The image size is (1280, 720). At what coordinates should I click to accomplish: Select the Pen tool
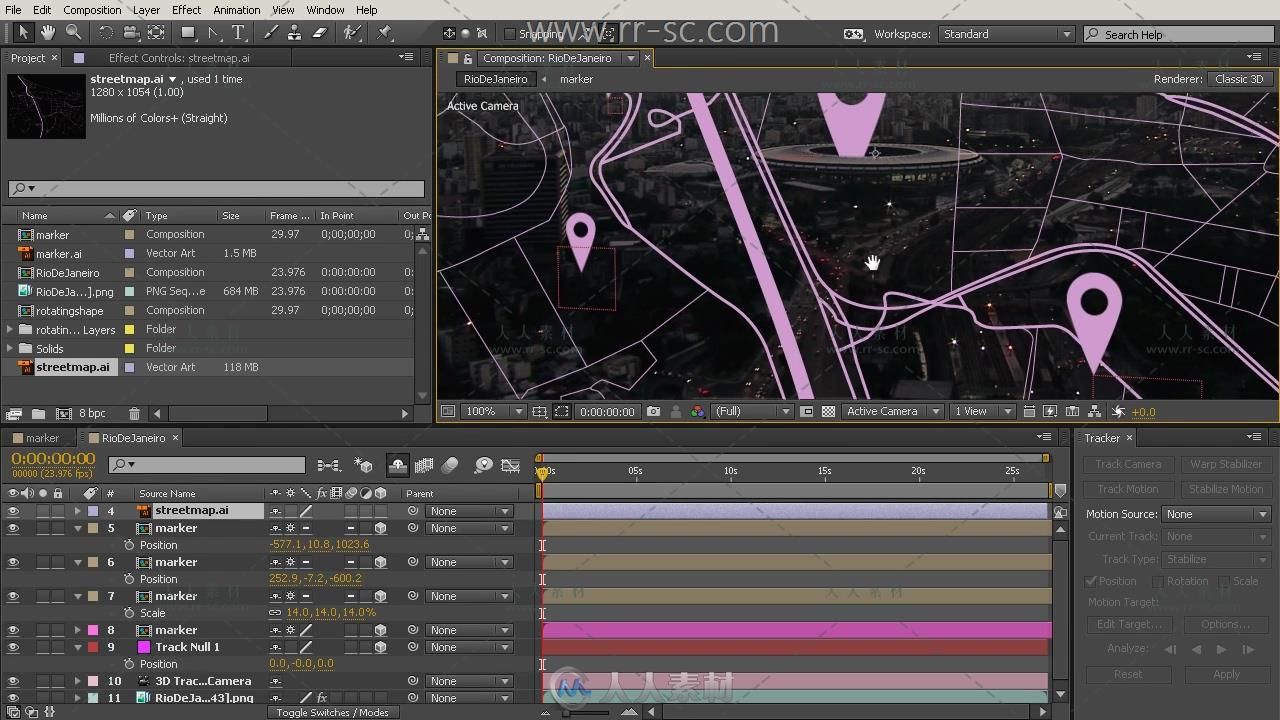click(213, 33)
